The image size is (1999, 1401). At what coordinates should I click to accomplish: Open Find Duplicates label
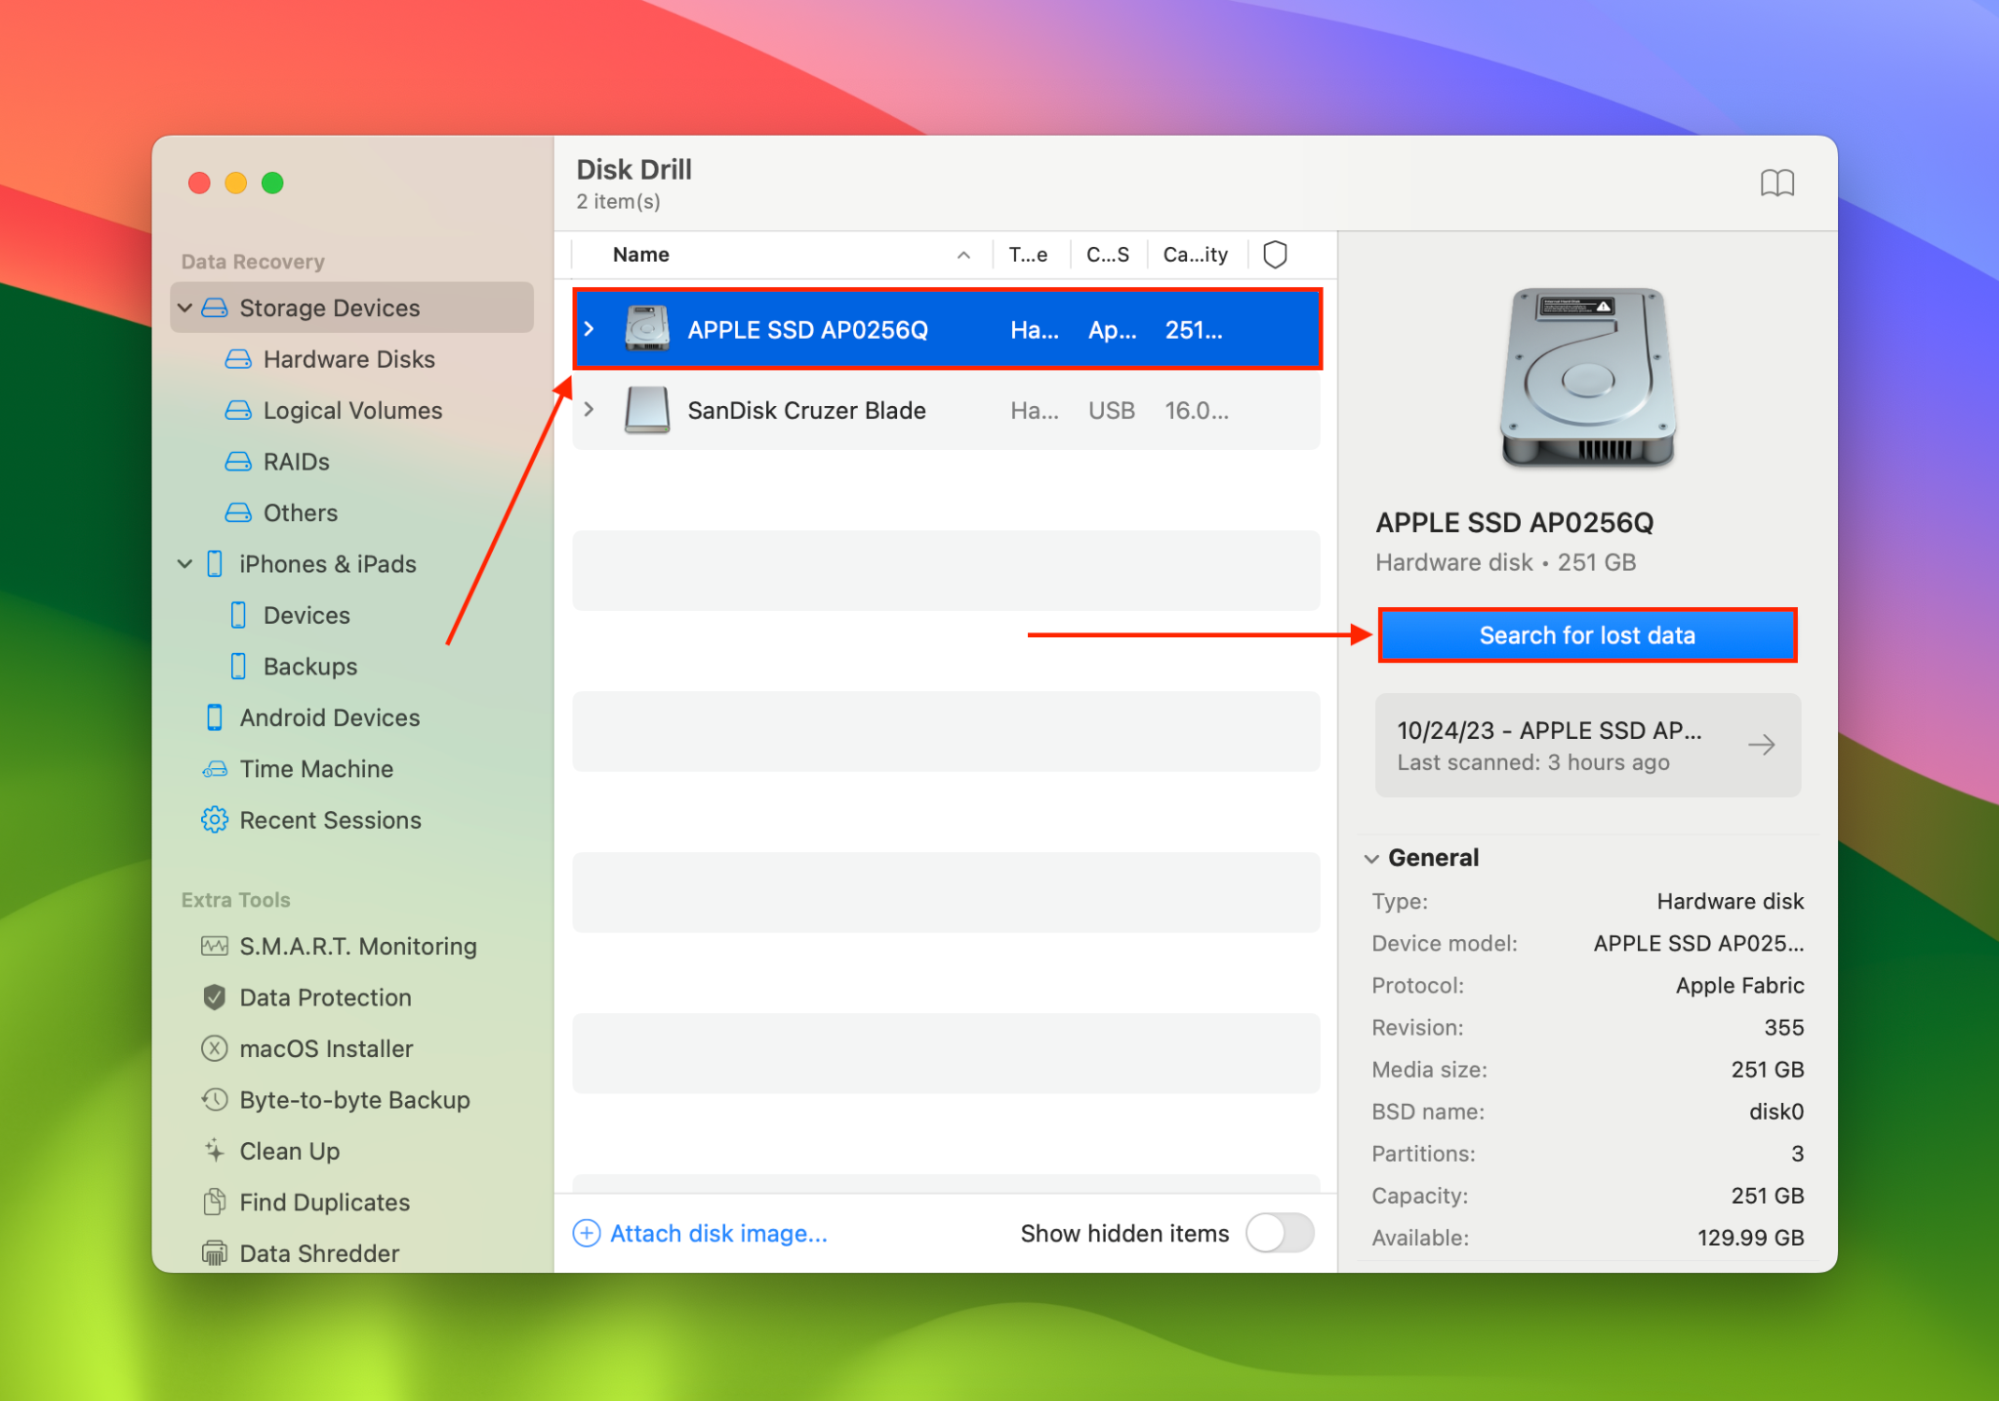[x=324, y=1202]
